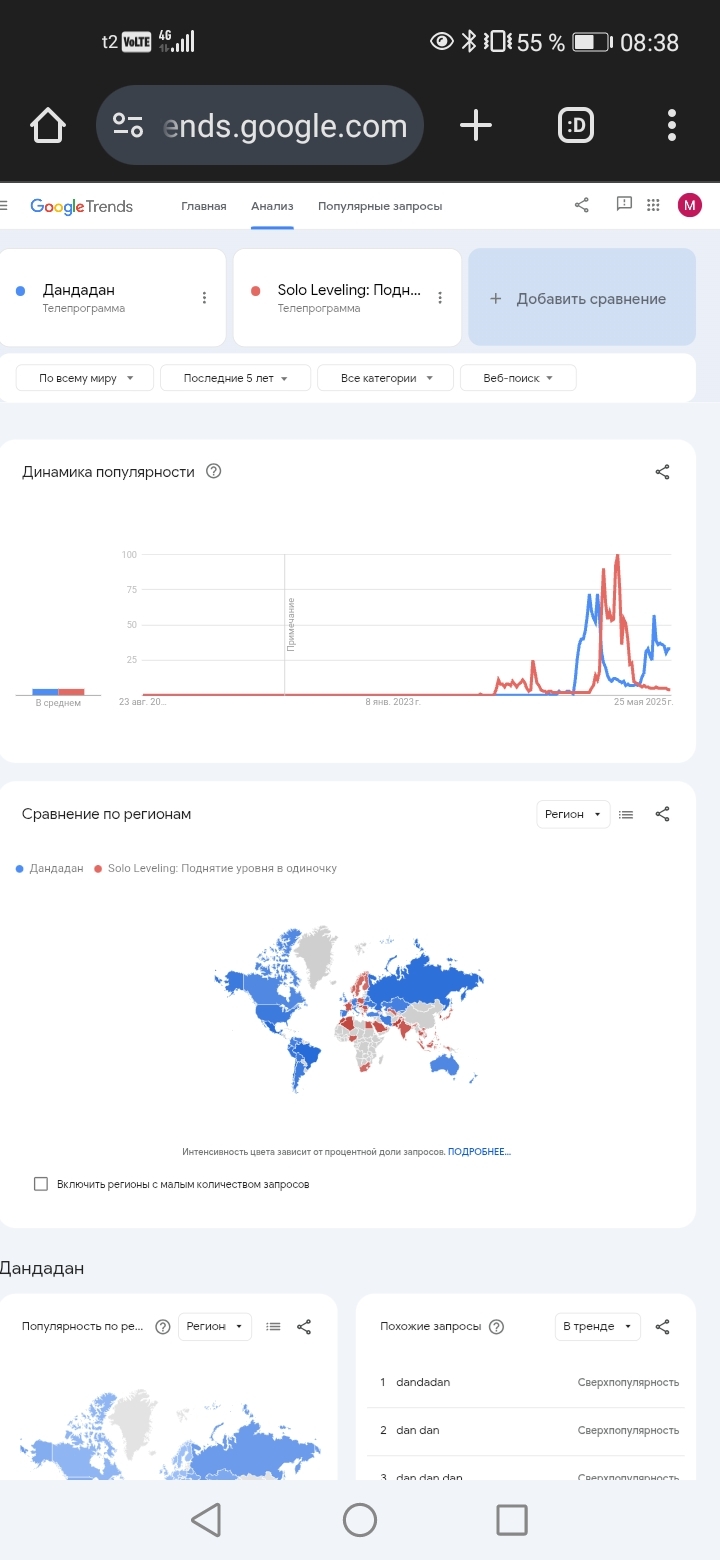Viewport: 720px width, 1560px height.
Task: Open options menu for Дандадан term
Action: tap(204, 298)
